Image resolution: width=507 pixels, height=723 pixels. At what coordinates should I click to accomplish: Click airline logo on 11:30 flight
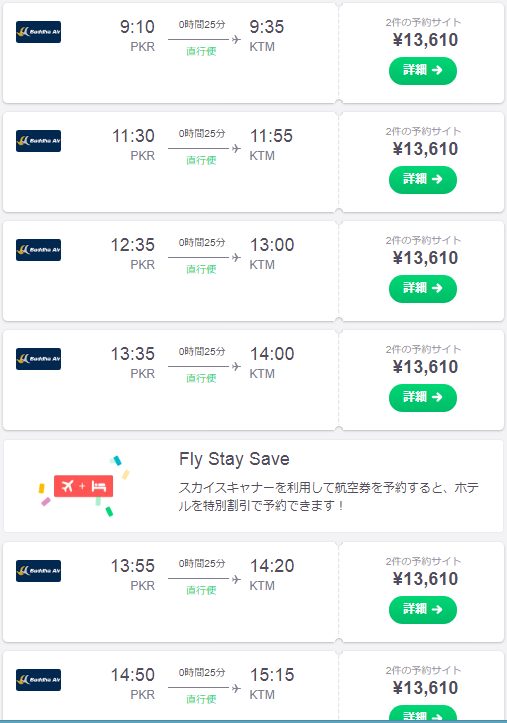38,141
